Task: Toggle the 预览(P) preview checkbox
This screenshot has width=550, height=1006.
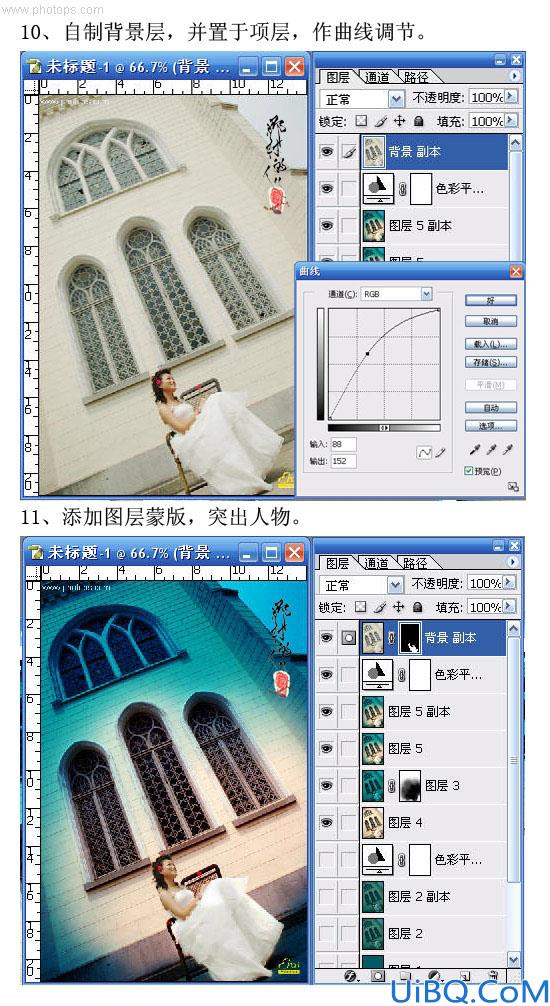Action: point(468,471)
